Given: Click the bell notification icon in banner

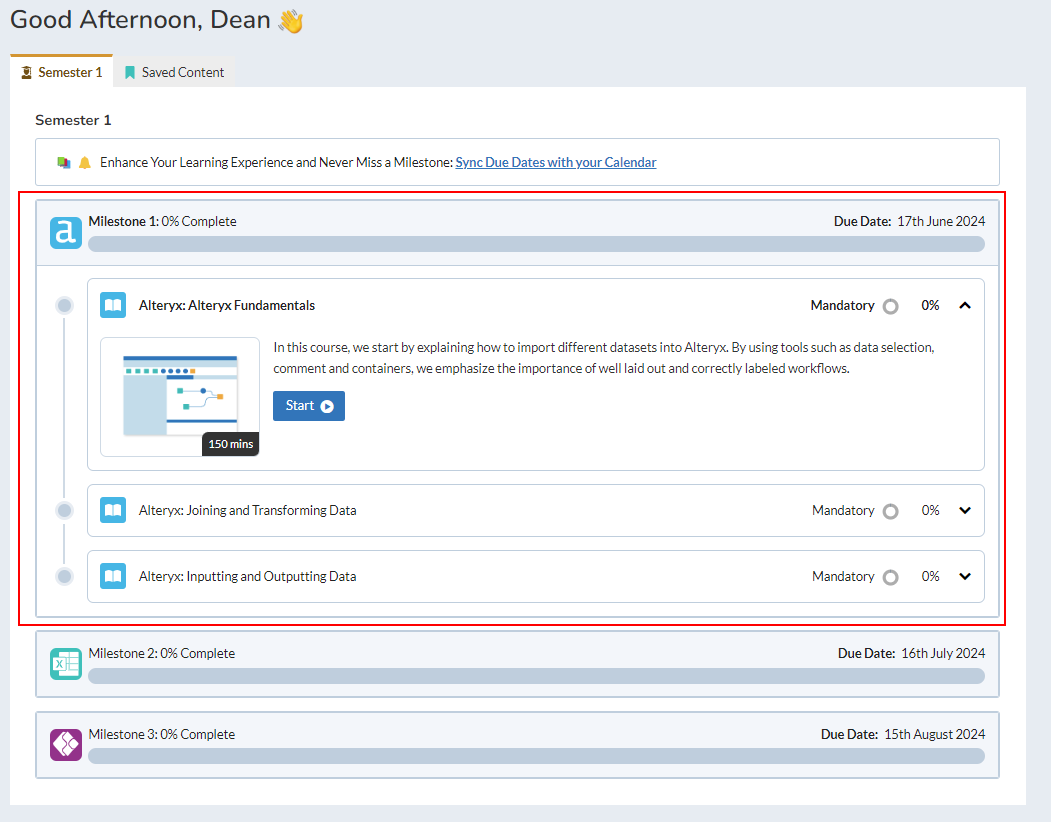Looking at the screenshot, I should 85,162.
